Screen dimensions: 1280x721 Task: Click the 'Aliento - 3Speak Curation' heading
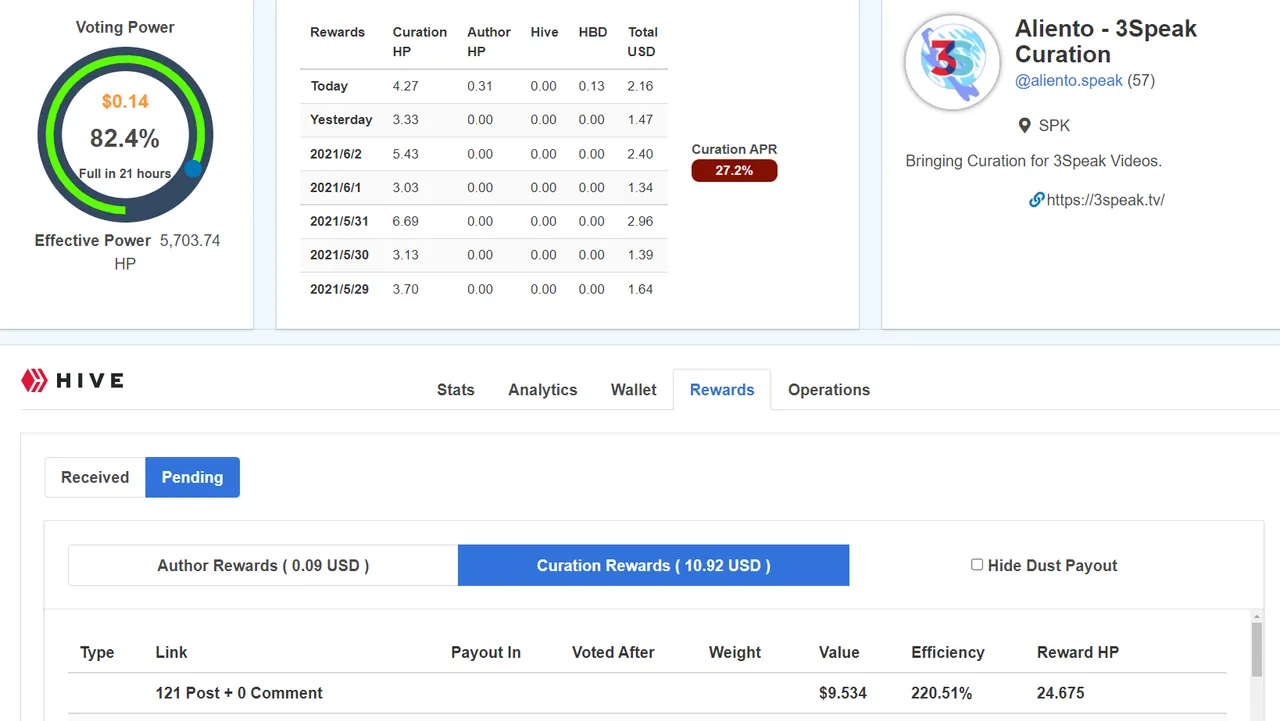point(1106,41)
